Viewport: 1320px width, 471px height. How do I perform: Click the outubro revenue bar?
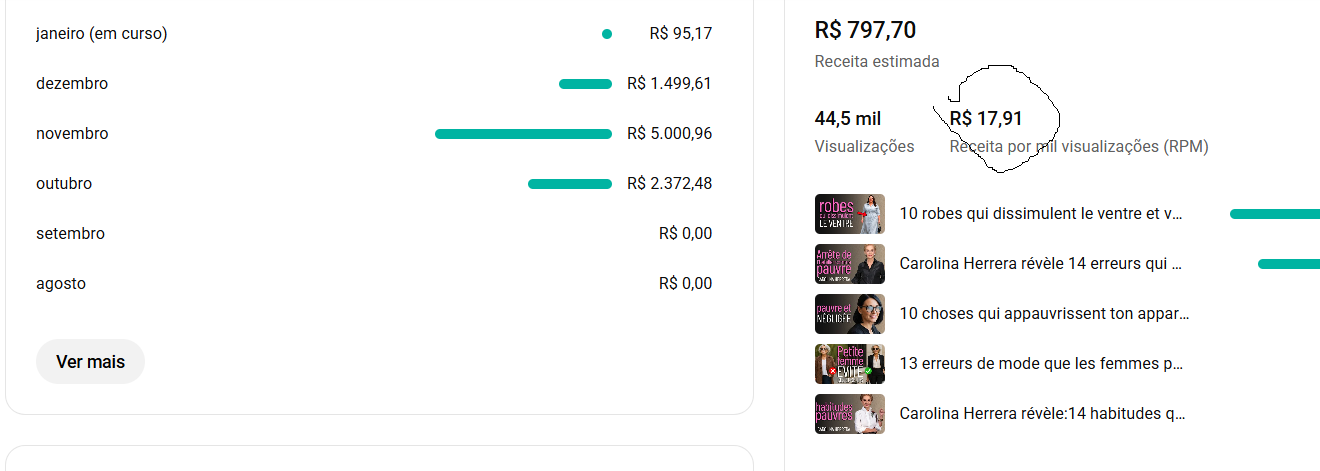(x=569, y=184)
